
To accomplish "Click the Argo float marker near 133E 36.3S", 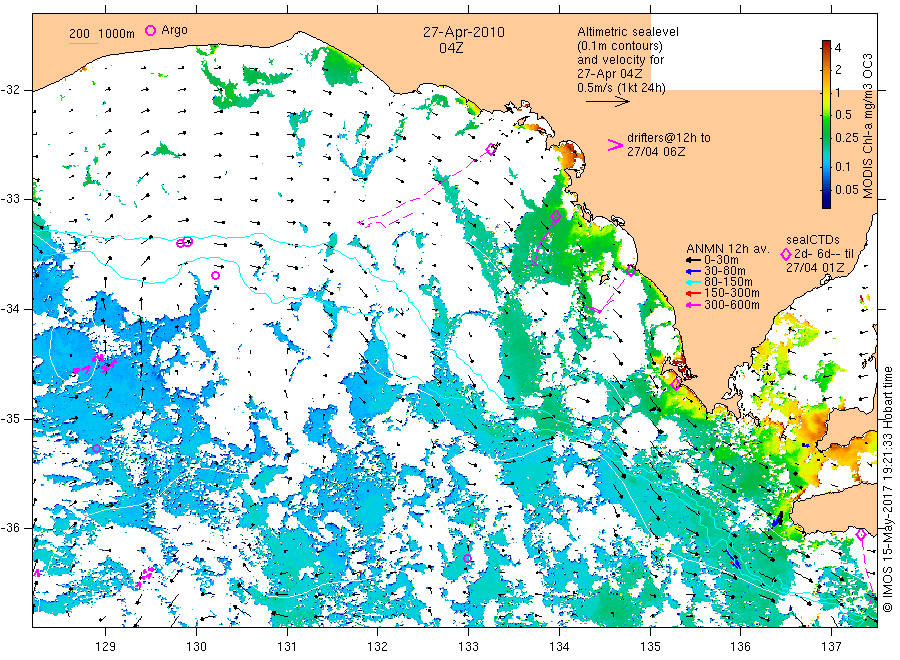I will [x=467, y=558].
